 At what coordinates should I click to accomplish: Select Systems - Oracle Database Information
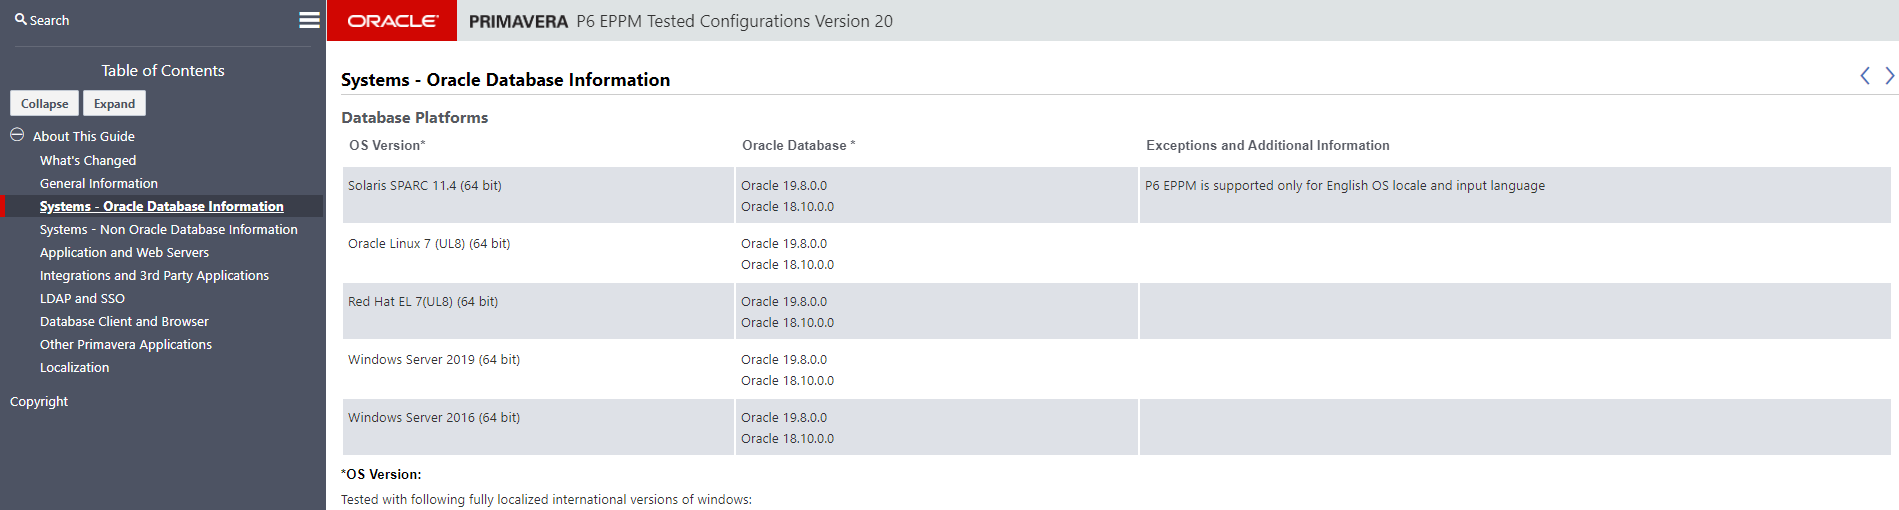click(x=162, y=206)
